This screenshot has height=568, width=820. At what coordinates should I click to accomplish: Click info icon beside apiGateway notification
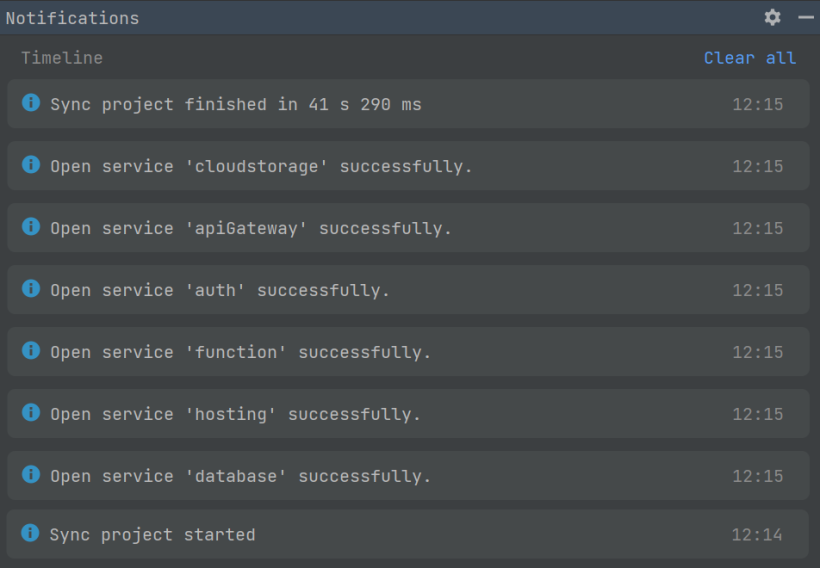click(31, 226)
